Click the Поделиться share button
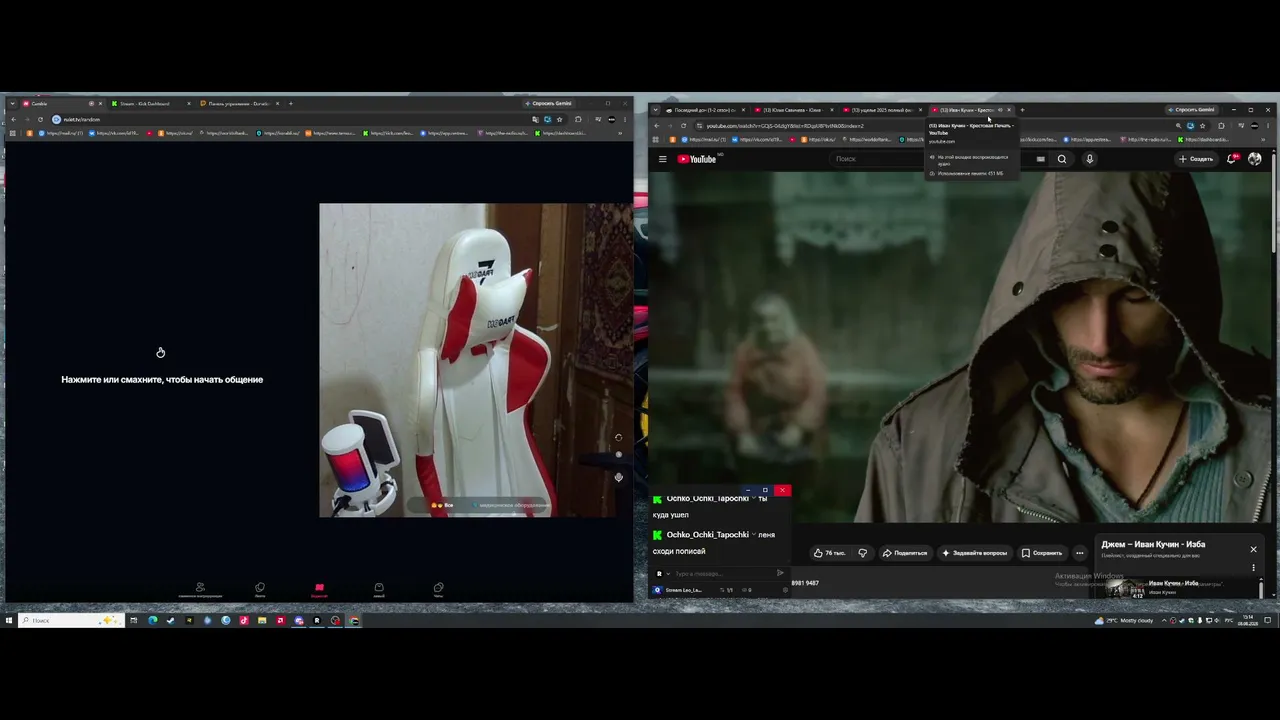This screenshot has width=1280, height=720. click(x=904, y=553)
